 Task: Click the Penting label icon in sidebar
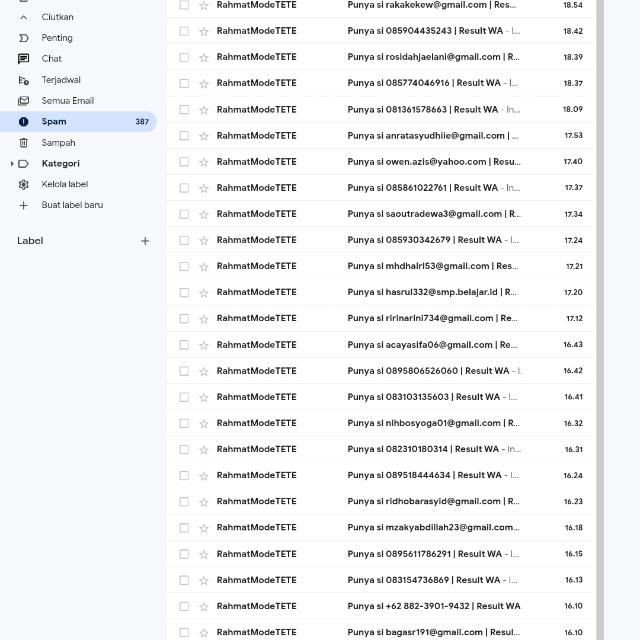point(24,38)
